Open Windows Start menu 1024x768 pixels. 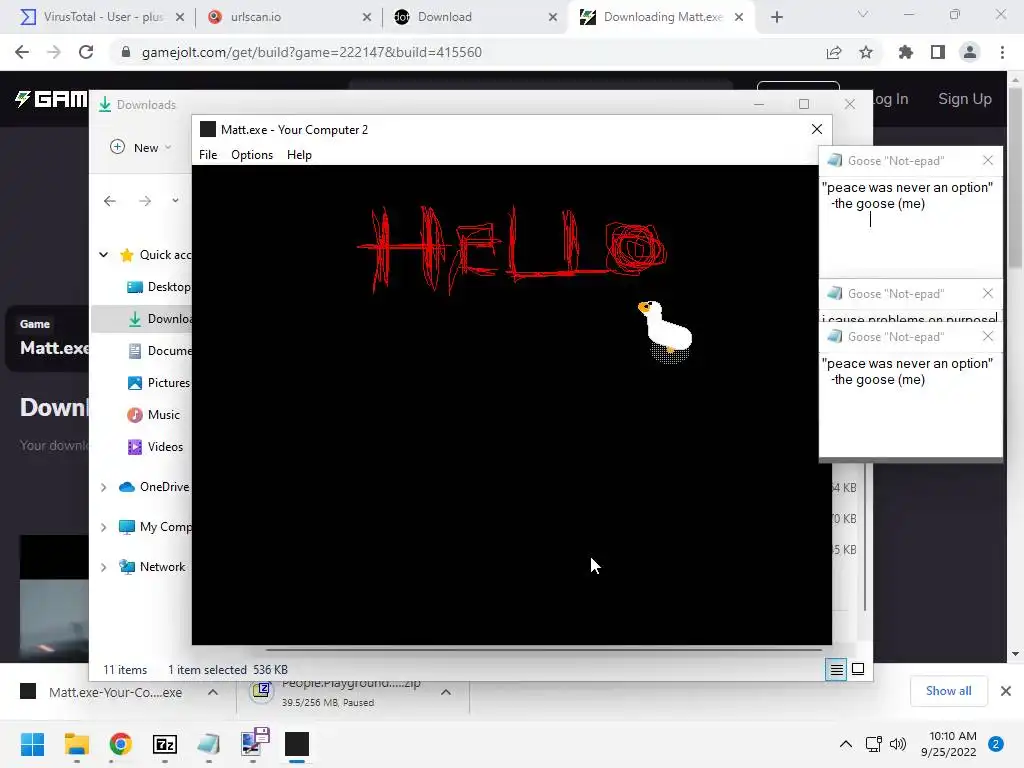coord(32,744)
